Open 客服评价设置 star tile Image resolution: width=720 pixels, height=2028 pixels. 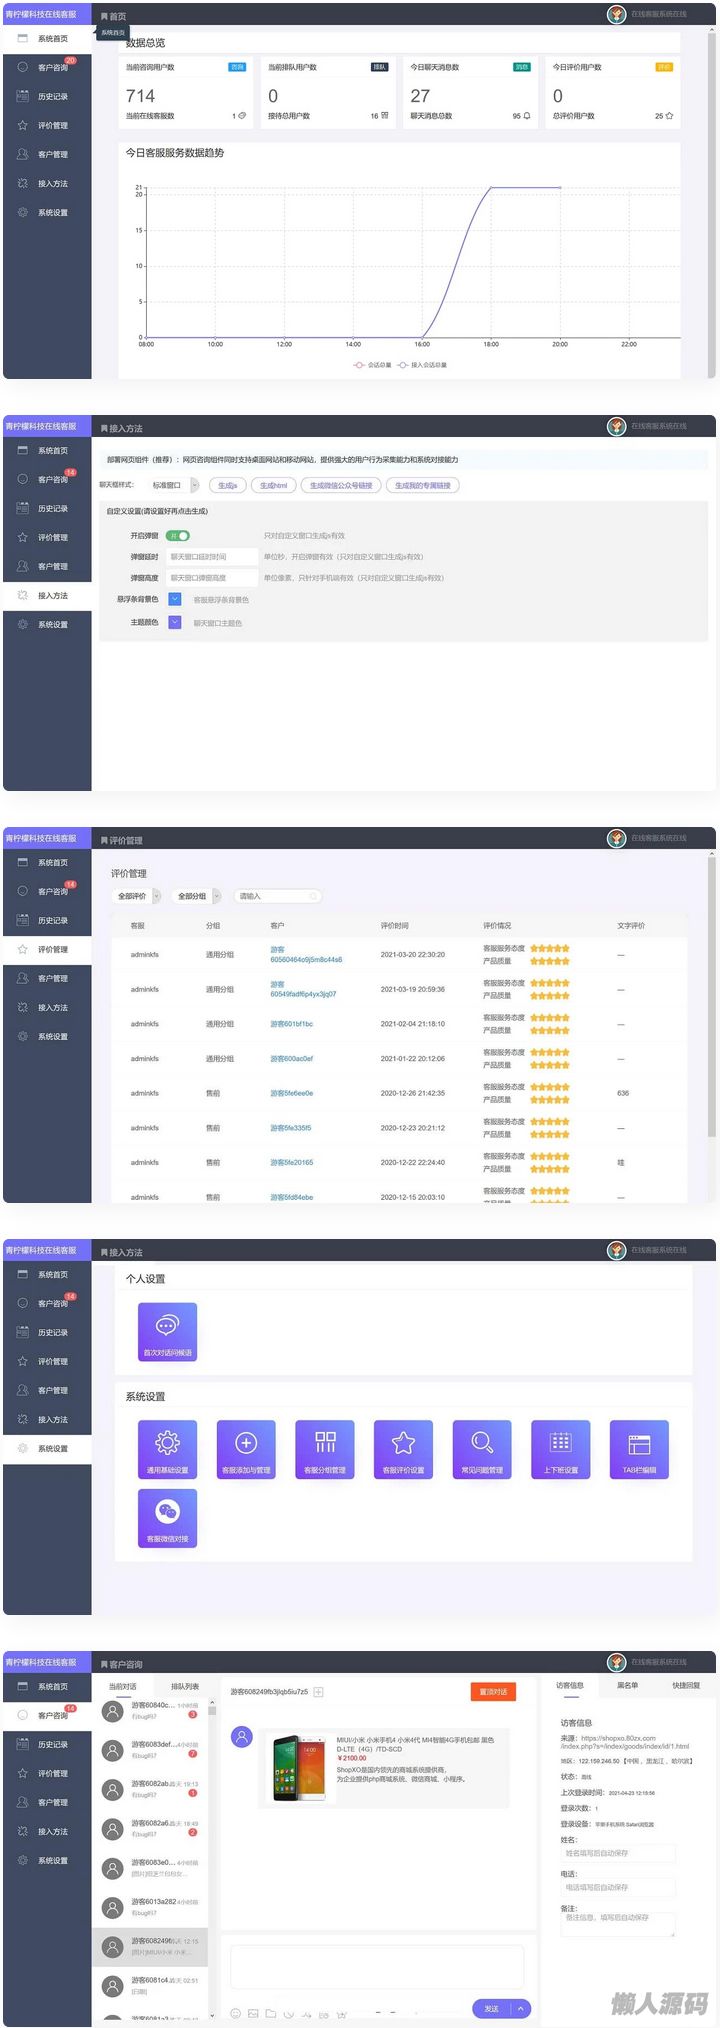coord(403,1449)
